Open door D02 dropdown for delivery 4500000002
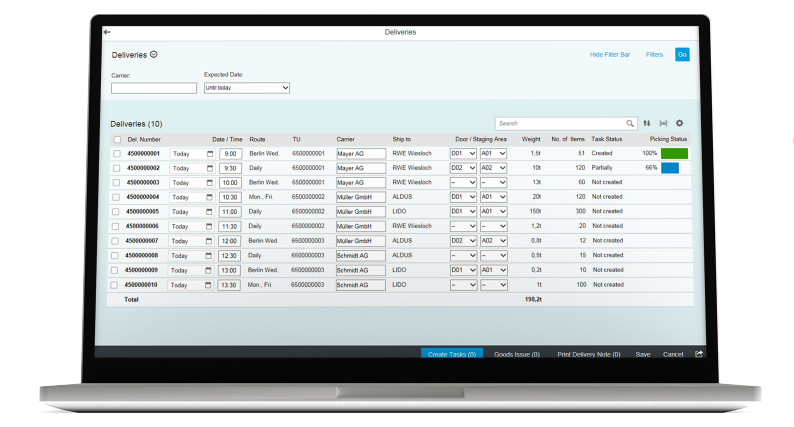Viewport: 794px width, 427px height. coord(463,168)
